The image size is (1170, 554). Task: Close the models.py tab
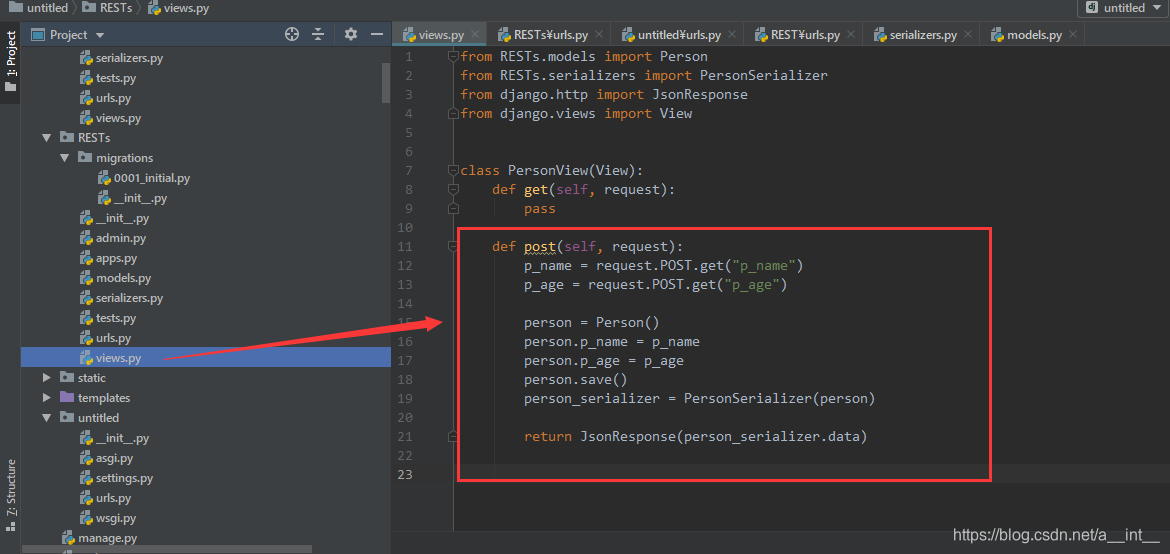[1073, 34]
